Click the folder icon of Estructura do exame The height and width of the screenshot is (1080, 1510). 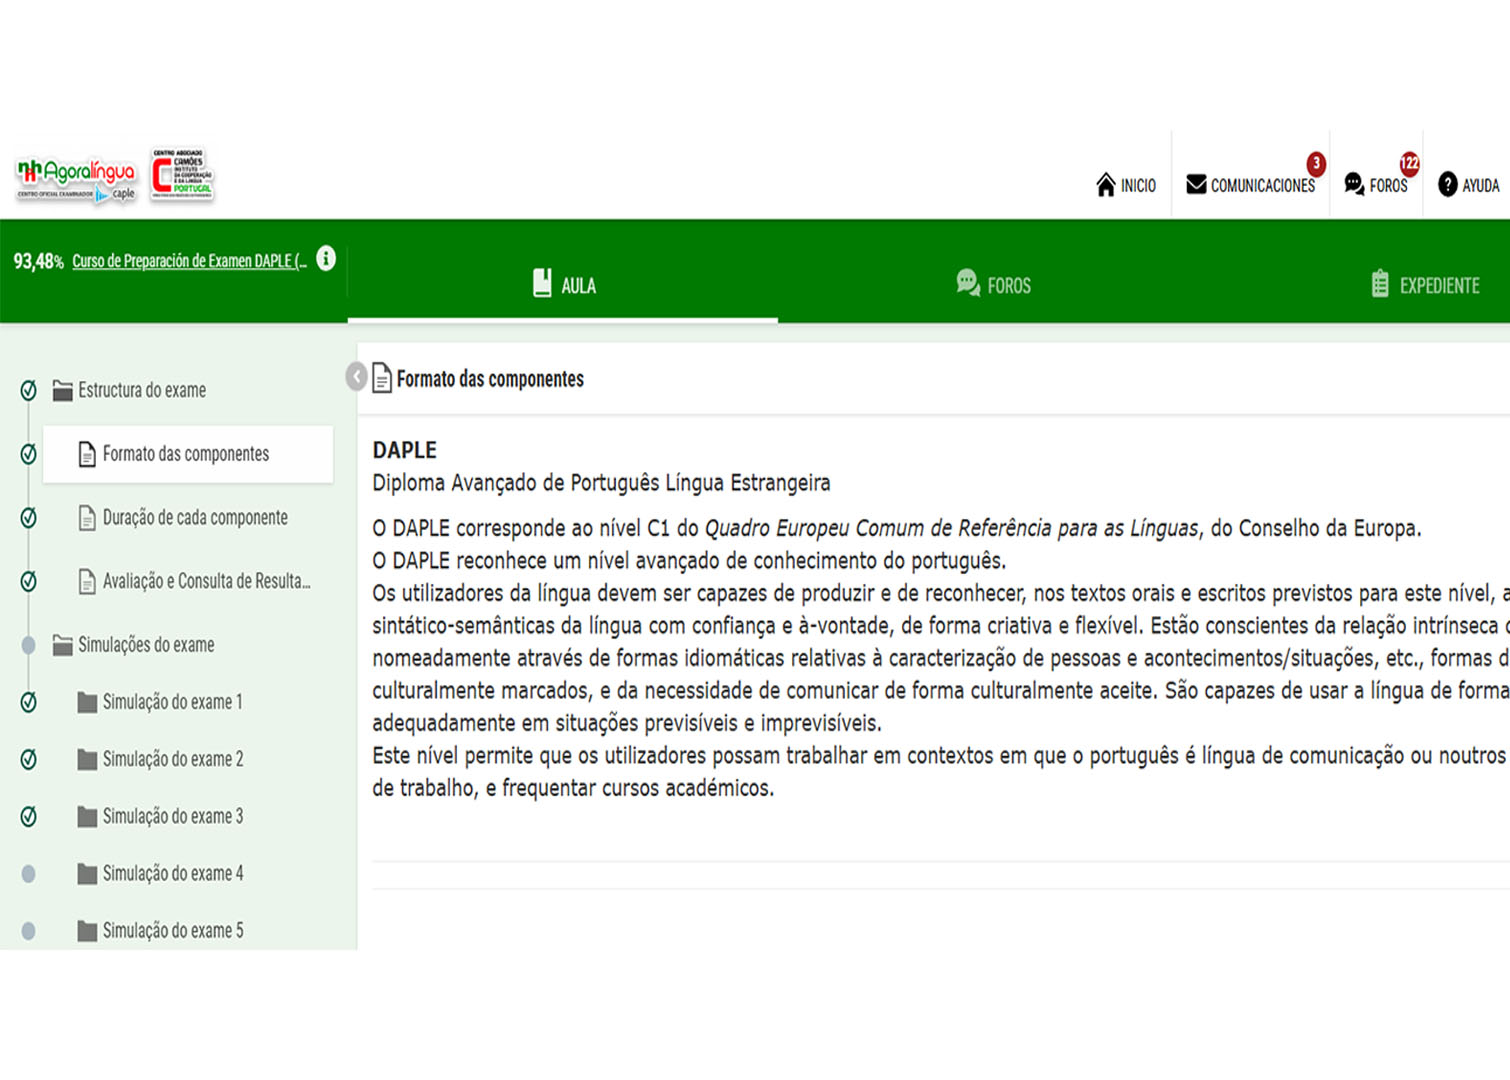(x=62, y=390)
